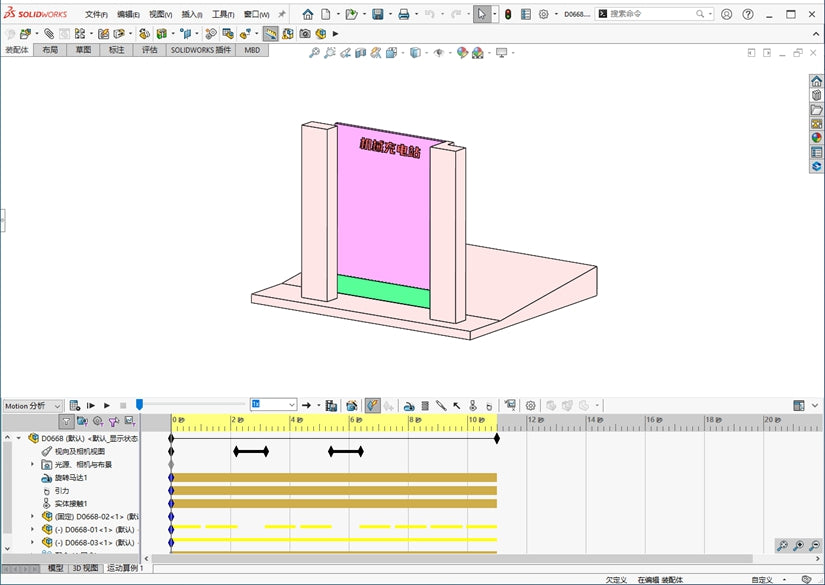Screen dimensions: 825x585
Task: Toggle the filter button in the motion tree
Action: [x=66, y=421]
